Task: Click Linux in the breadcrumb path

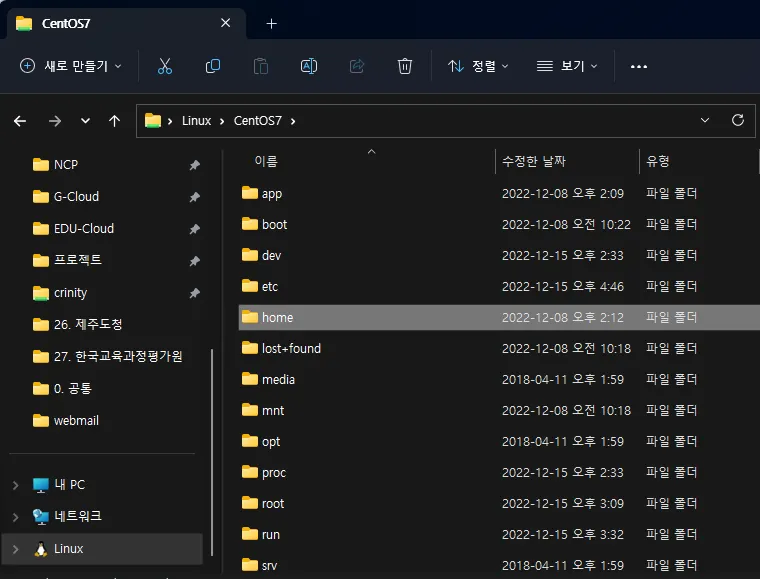Action: pos(196,121)
